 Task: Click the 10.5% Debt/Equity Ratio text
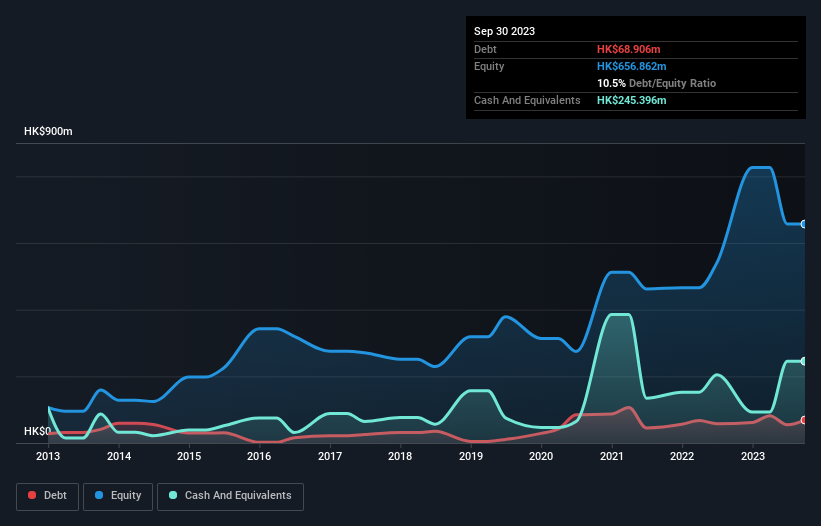656,83
